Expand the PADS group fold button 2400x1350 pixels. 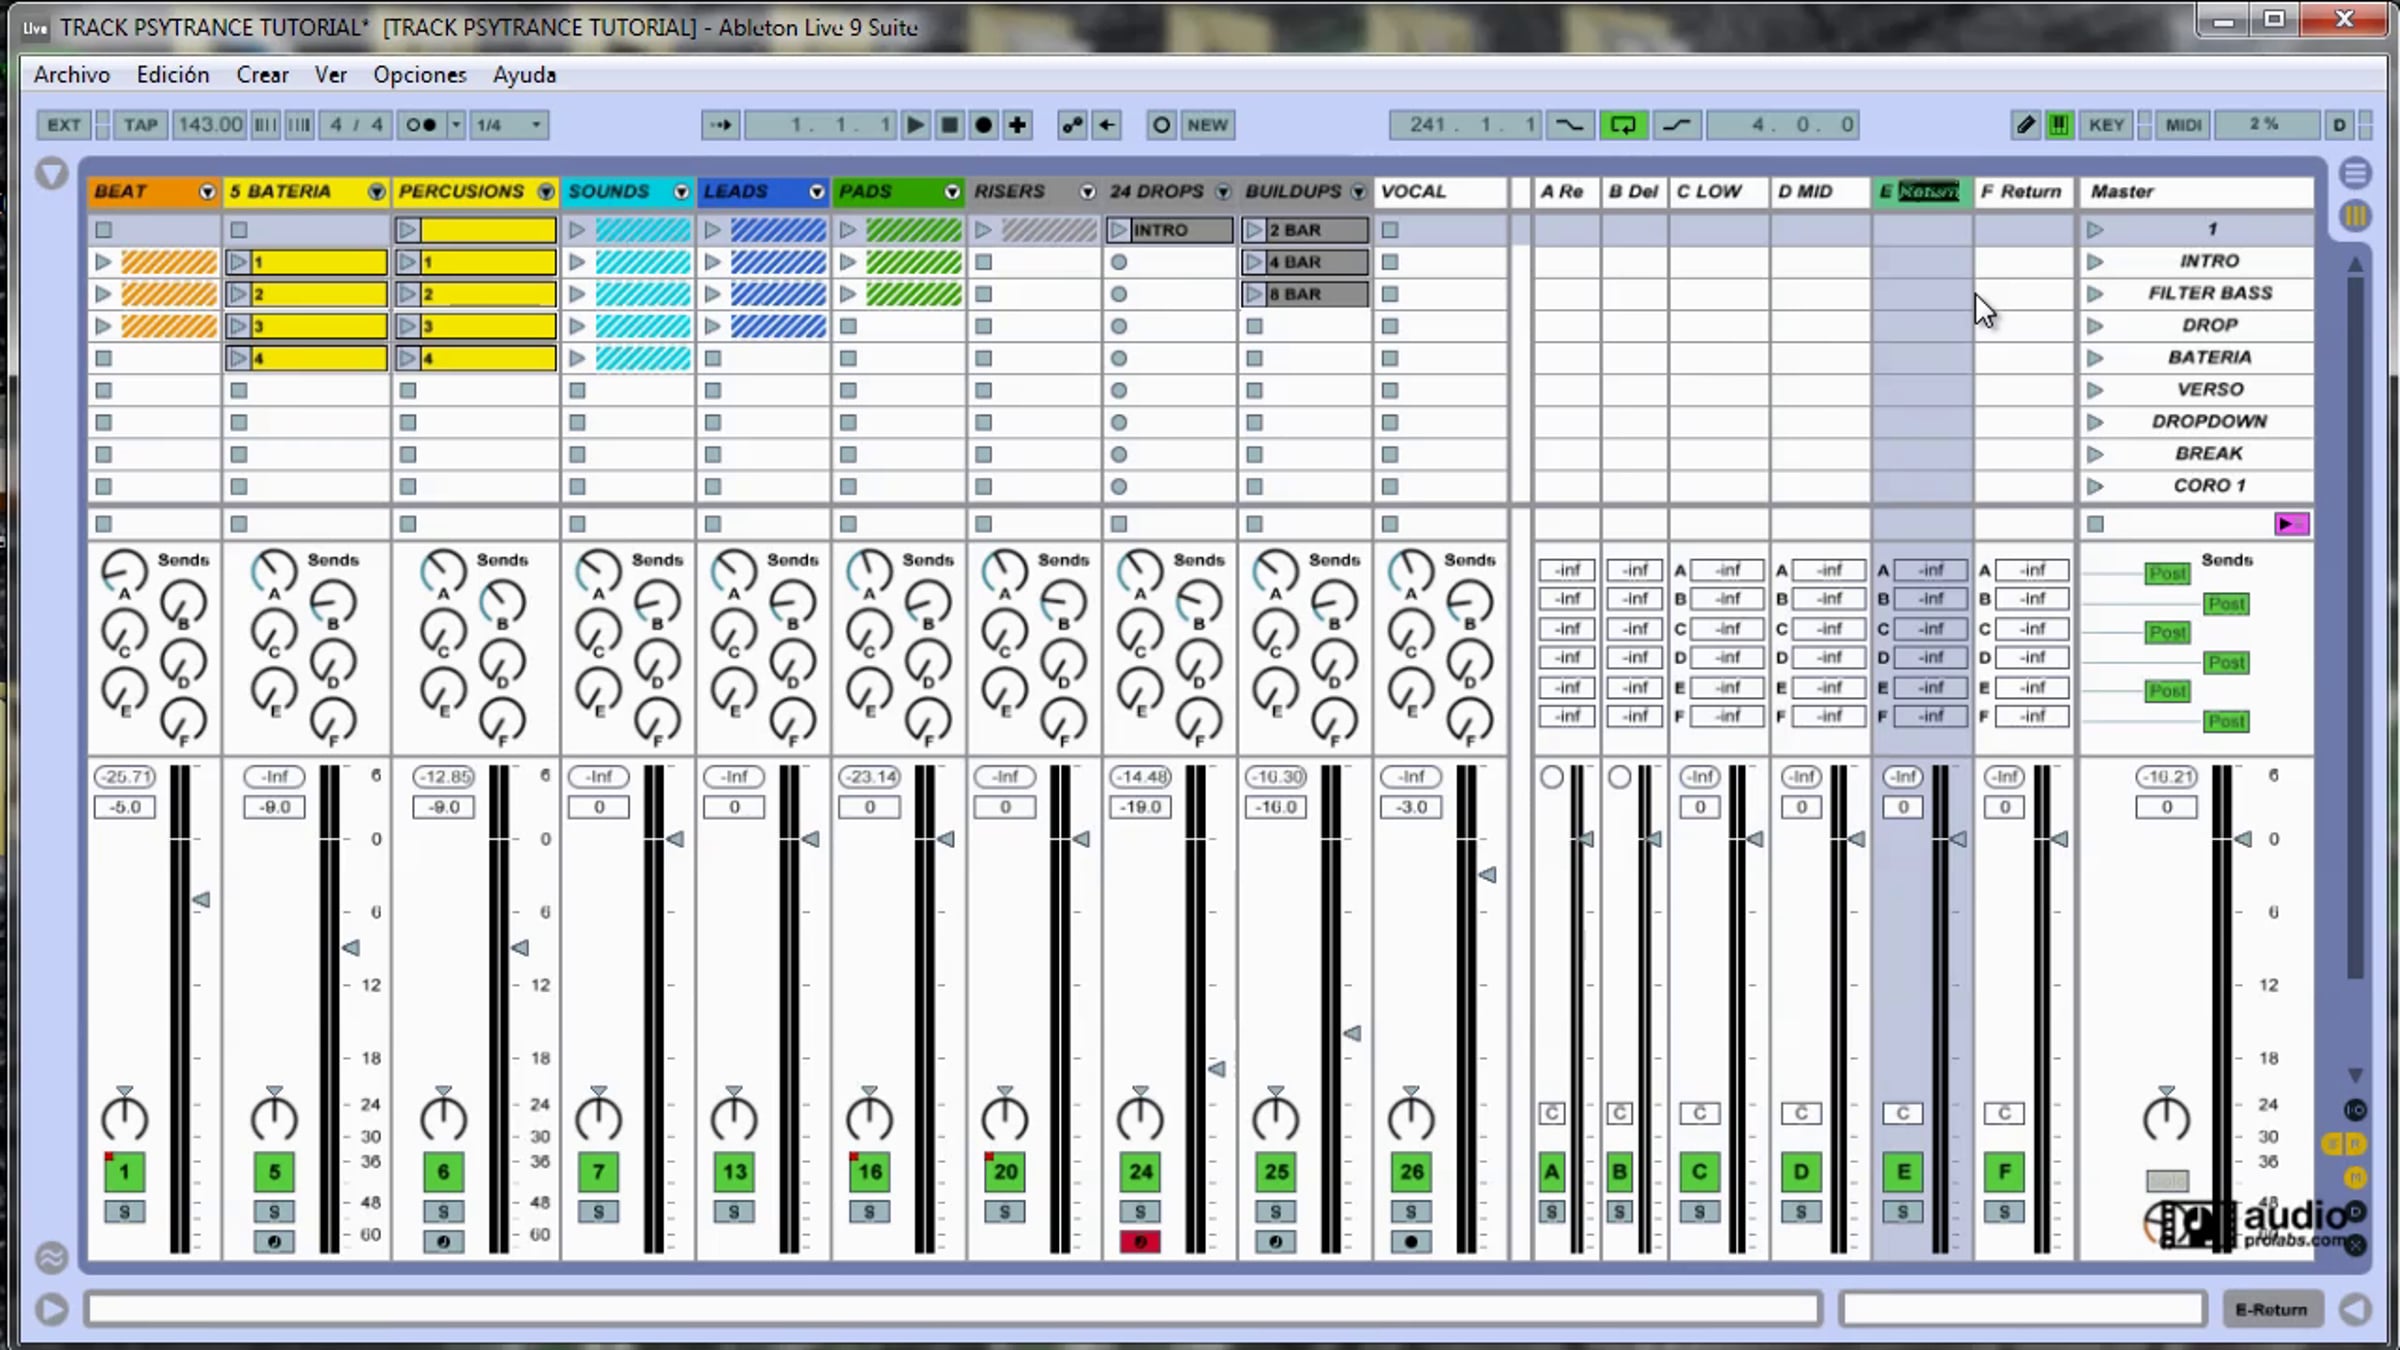(x=952, y=192)
